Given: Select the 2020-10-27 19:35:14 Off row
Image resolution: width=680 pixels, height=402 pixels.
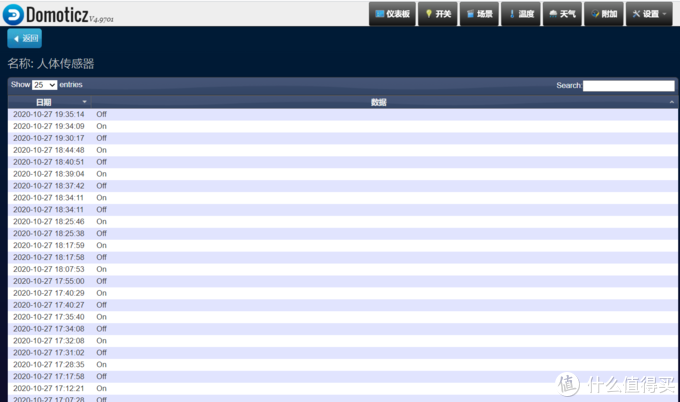Looking at the screenshot, I should [48, 114].
